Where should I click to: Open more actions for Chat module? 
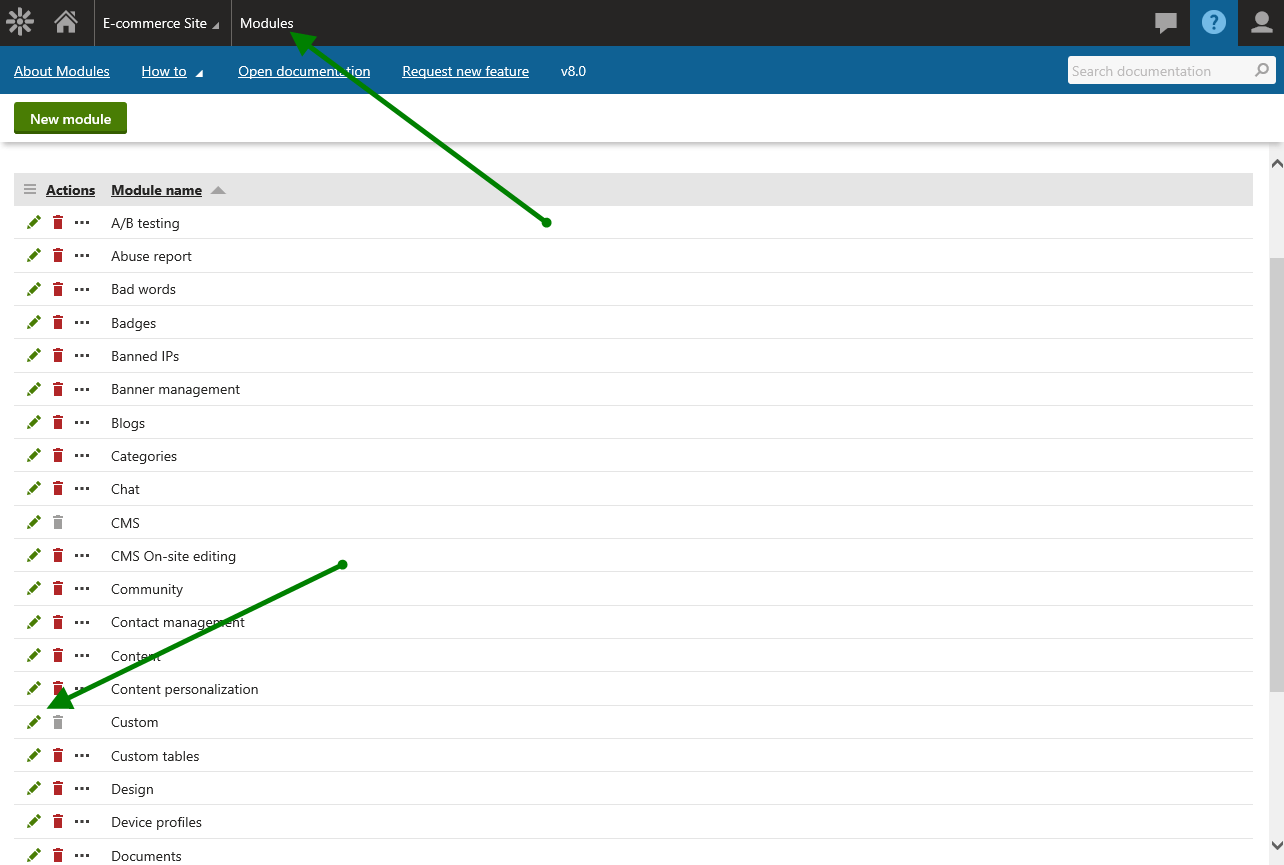click(x=82, y=489)
